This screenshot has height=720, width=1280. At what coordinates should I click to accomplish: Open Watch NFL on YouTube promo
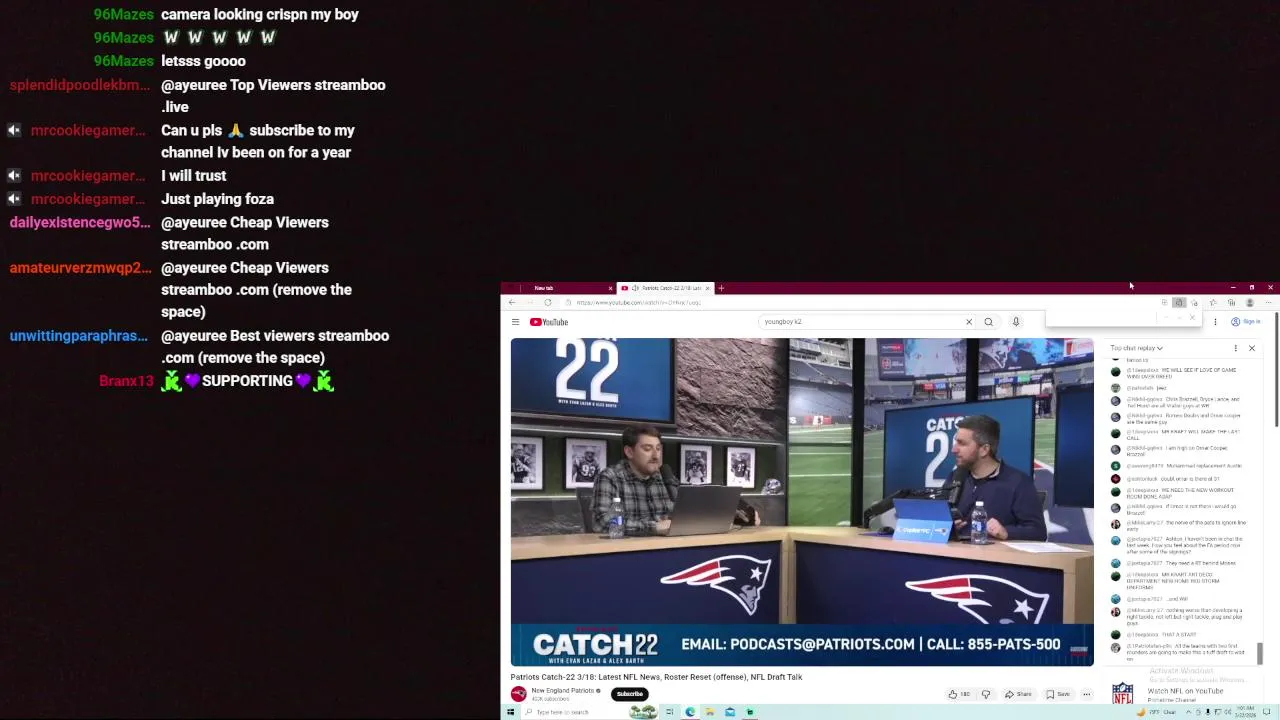coord(1185,691)
